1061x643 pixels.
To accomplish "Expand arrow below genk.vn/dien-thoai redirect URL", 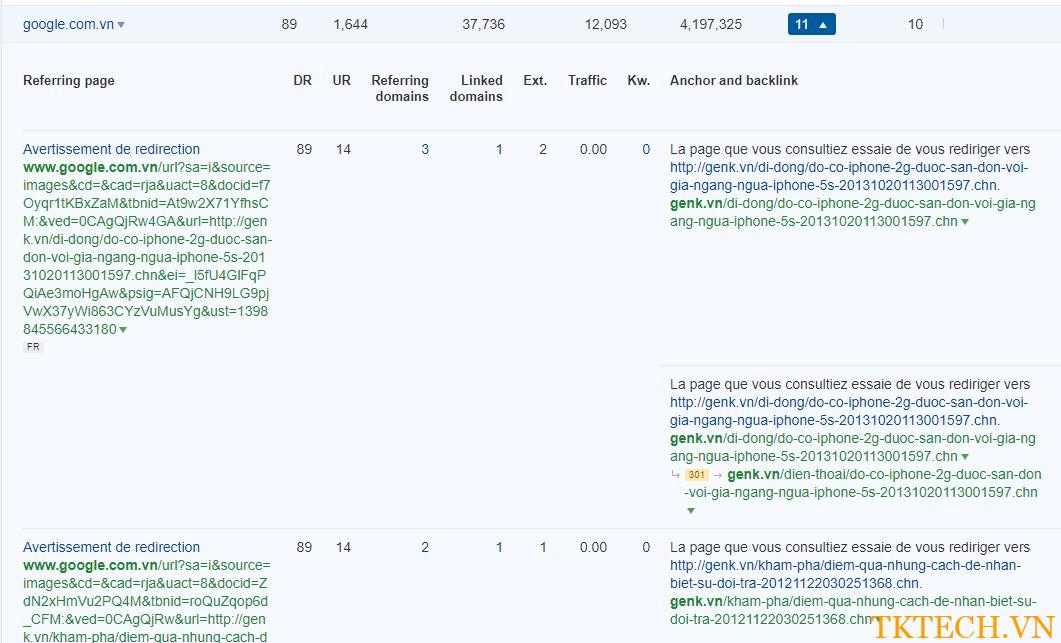I will (690, 511).
